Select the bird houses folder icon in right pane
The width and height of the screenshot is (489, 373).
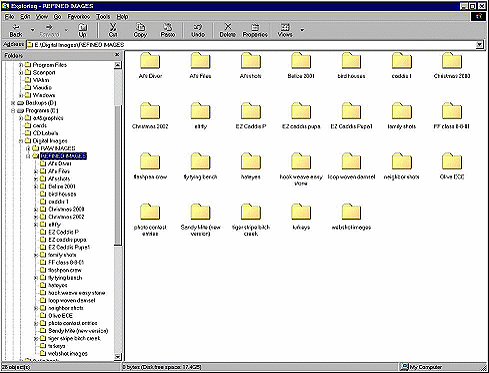[351, 61]
